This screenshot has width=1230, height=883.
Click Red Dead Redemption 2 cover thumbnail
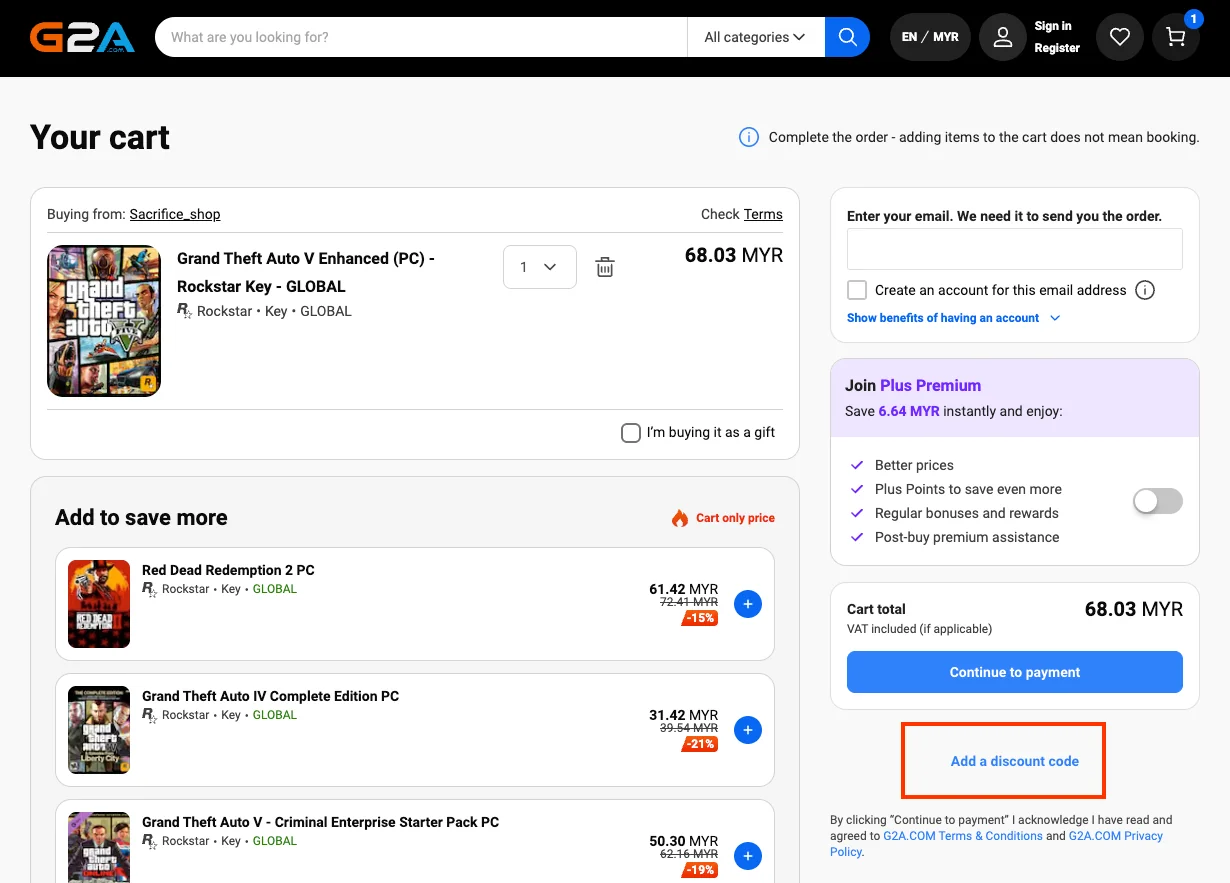pos(99,604)
